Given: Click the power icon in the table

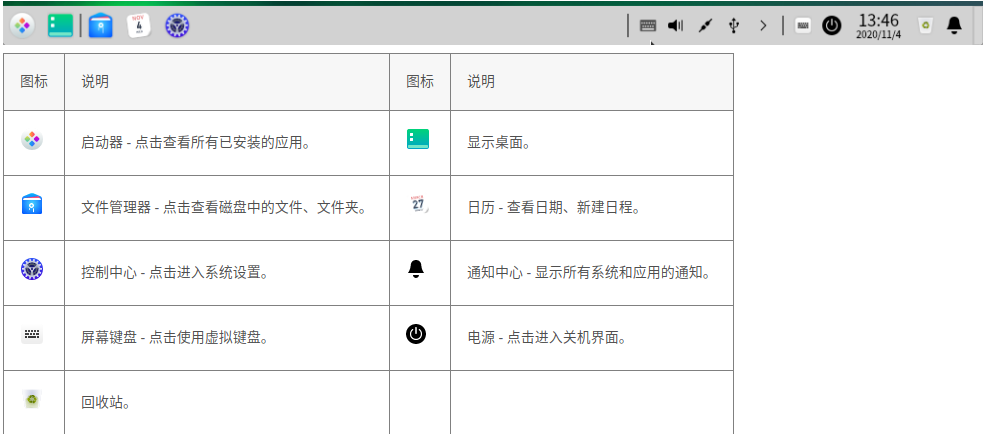Looking at the screenshot, I should 417,334.
